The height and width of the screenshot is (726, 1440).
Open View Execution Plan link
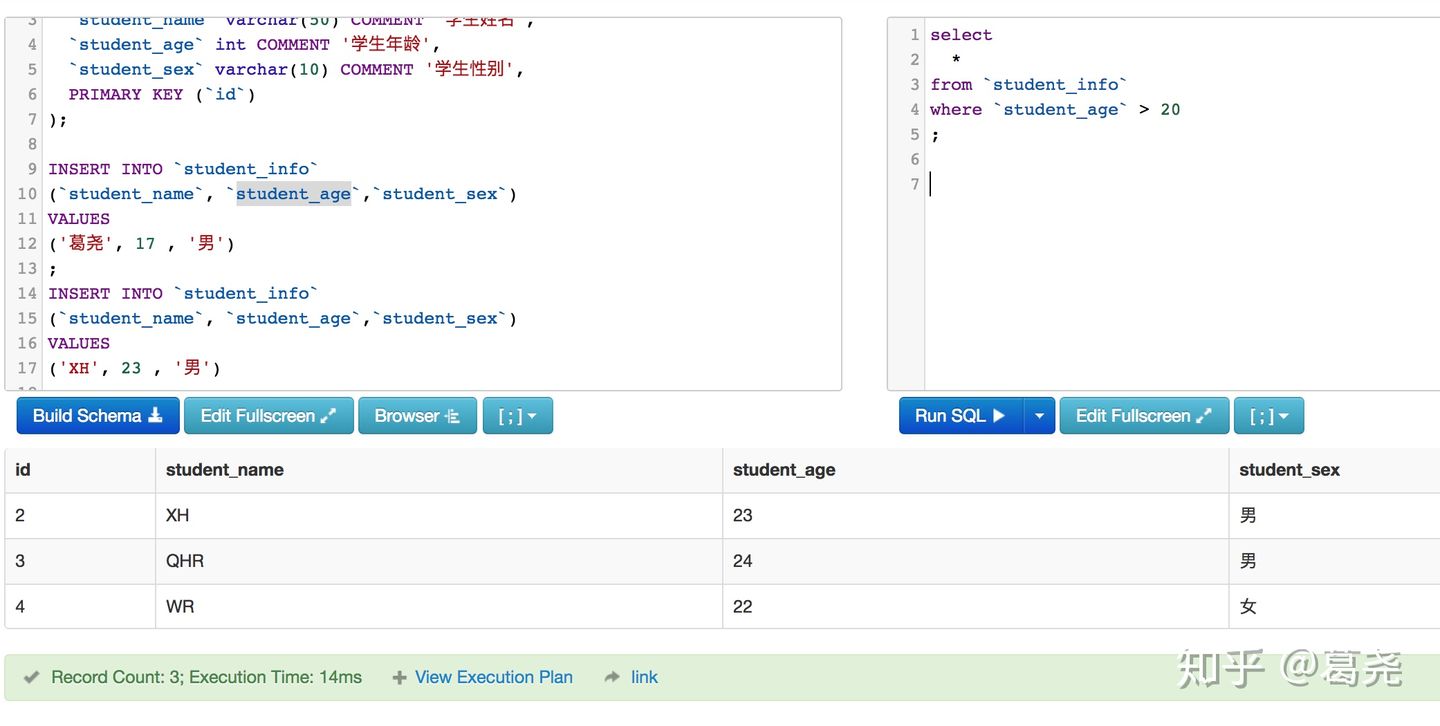[x=493, y=677]
